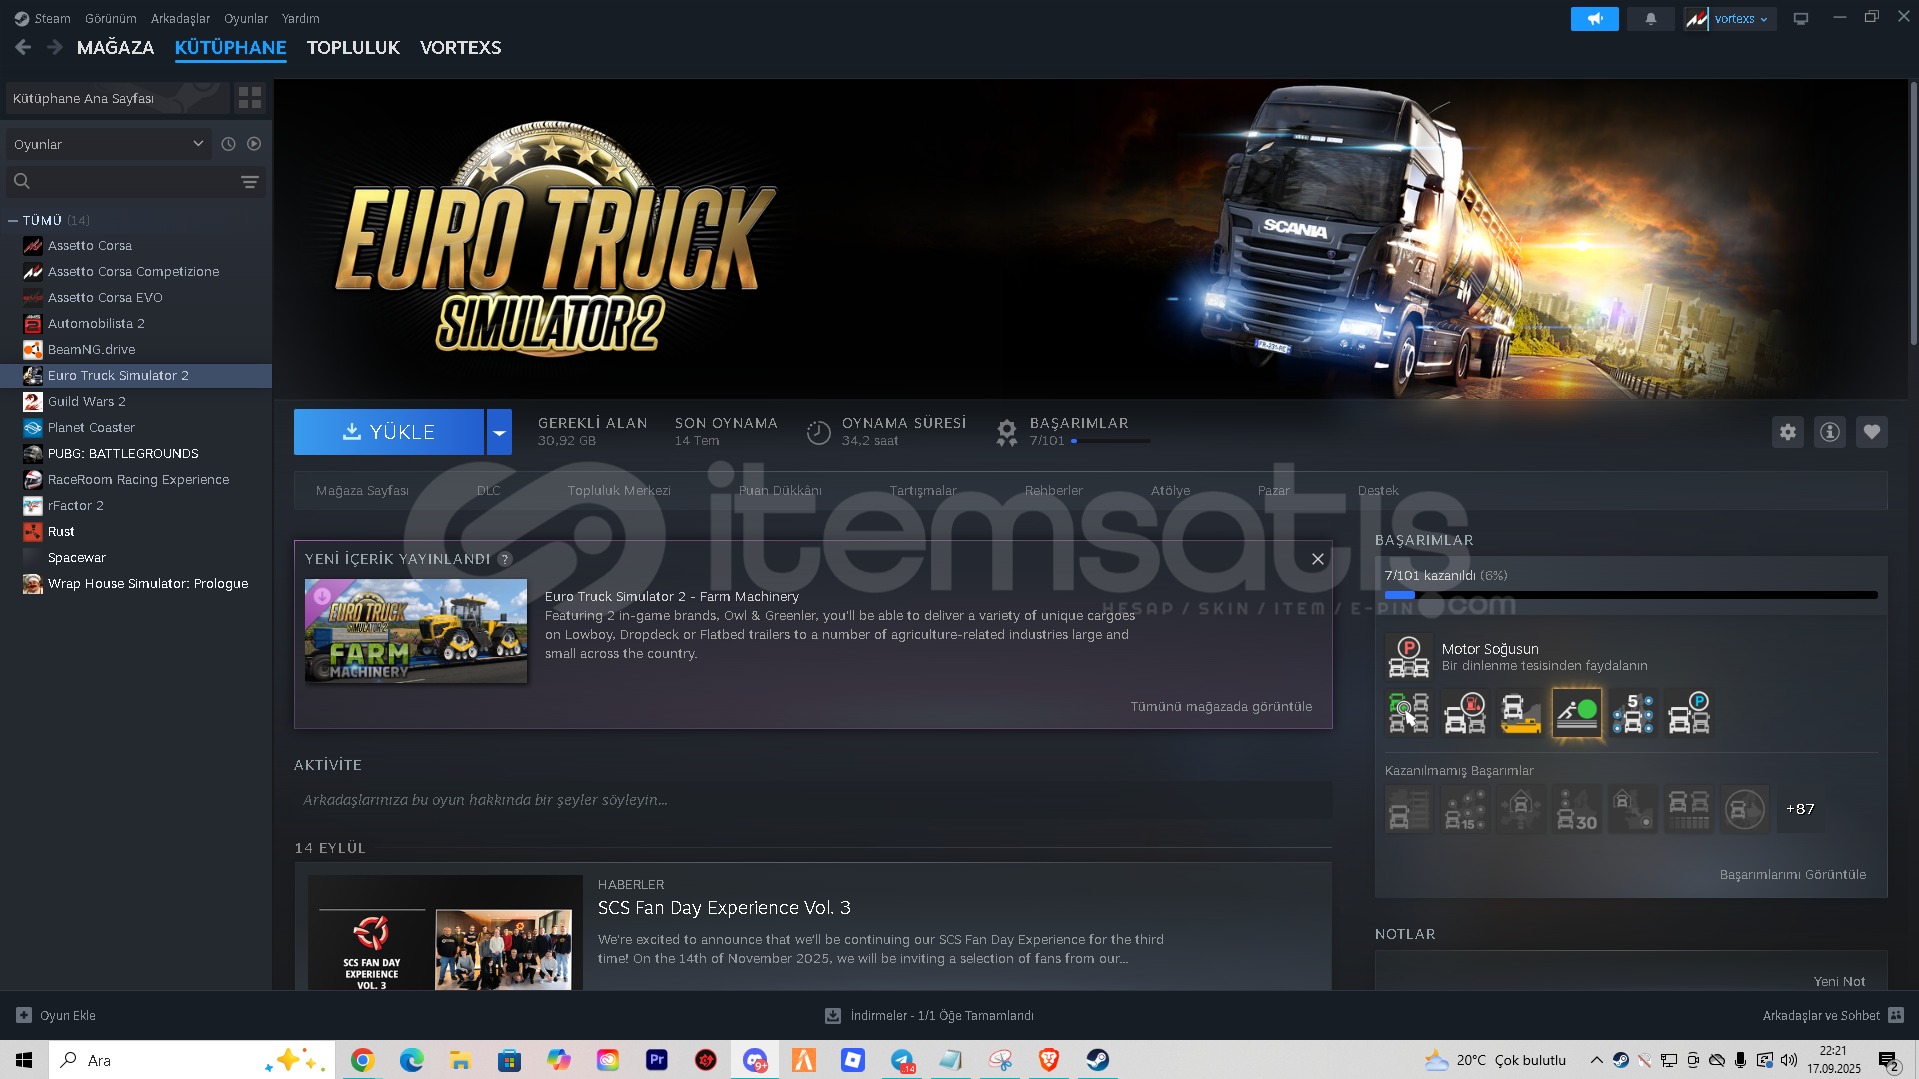Click the YÜKLE install button
The image size is (1919, 1079).
tap(389, 432)
